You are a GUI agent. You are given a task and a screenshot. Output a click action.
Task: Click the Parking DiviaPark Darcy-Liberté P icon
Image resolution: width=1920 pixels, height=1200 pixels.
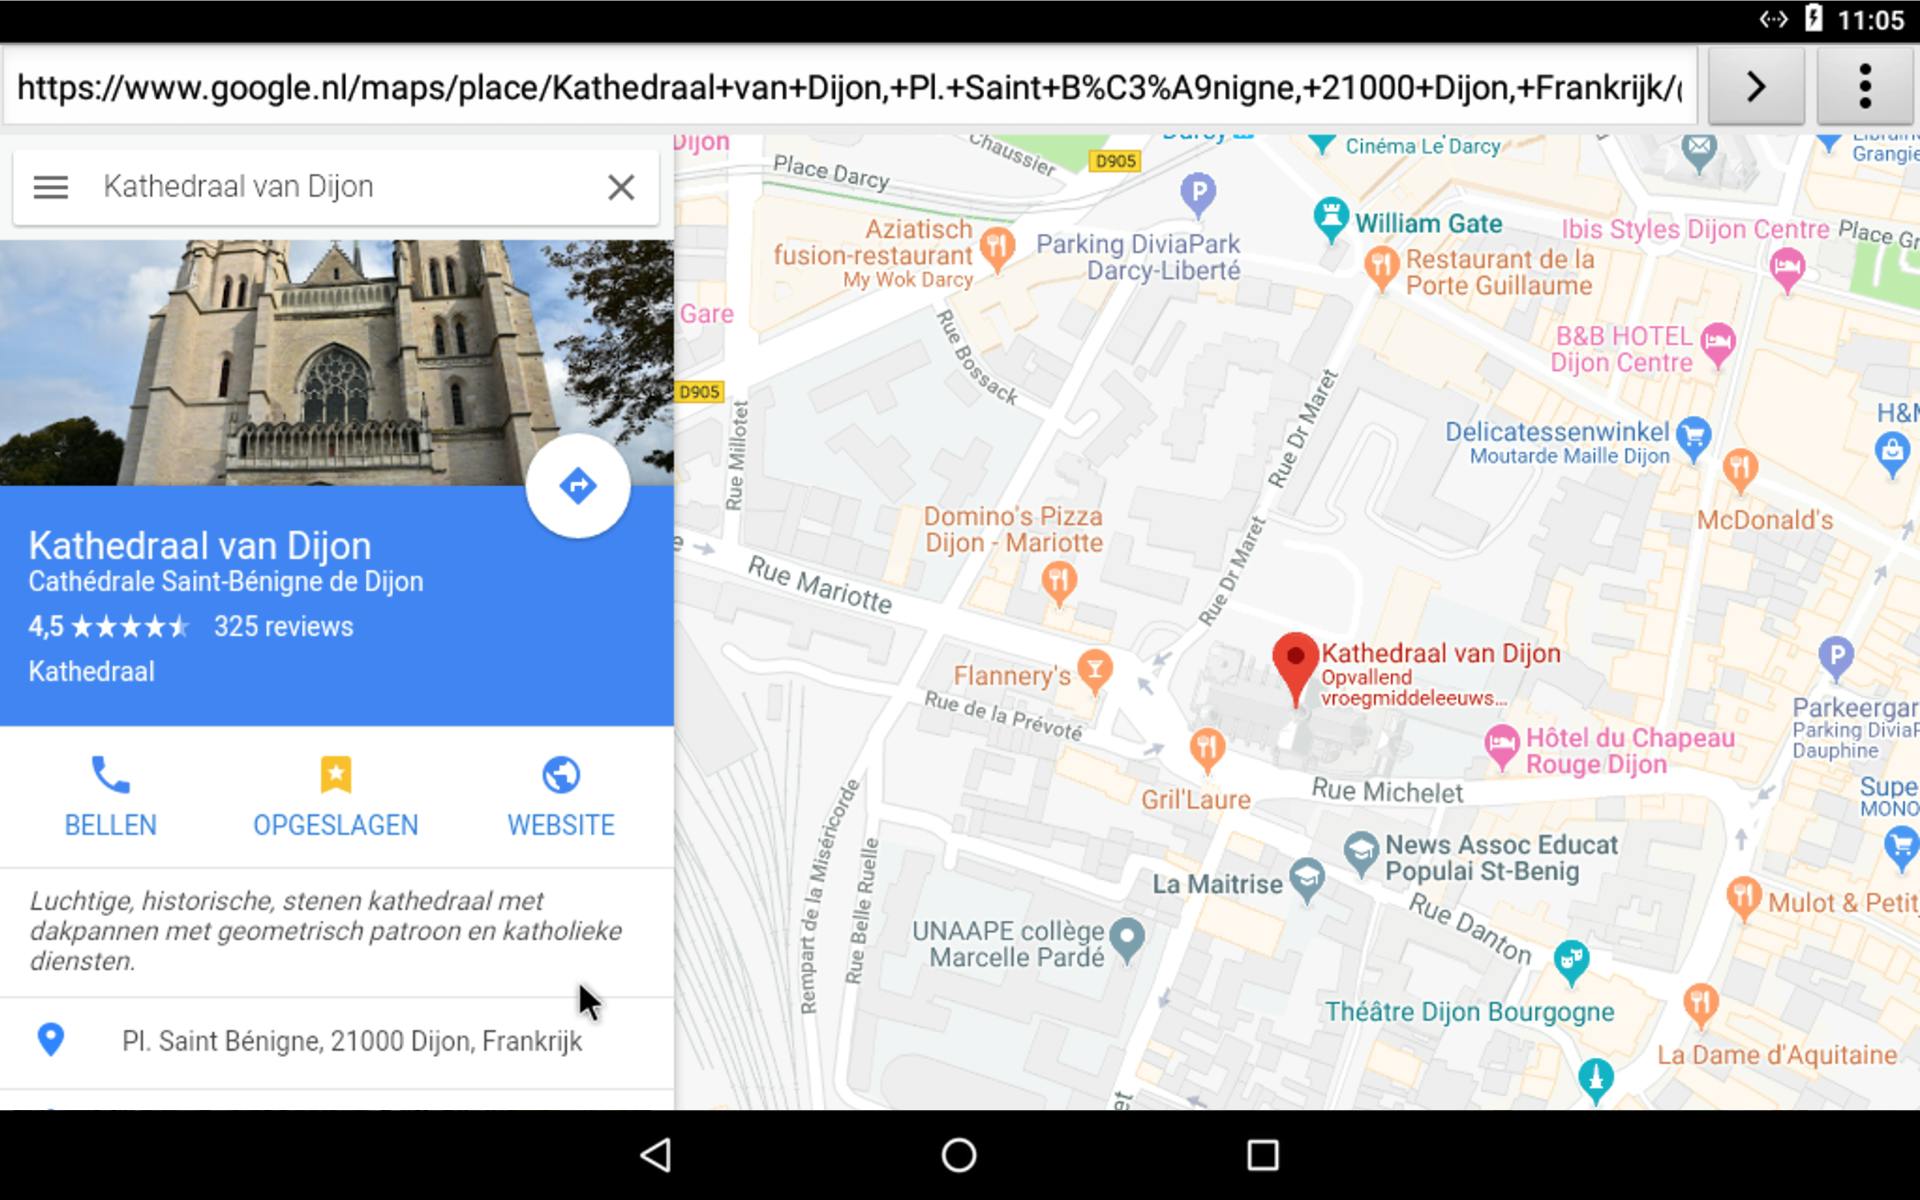pyautogui.click(x=1198, y=192)
